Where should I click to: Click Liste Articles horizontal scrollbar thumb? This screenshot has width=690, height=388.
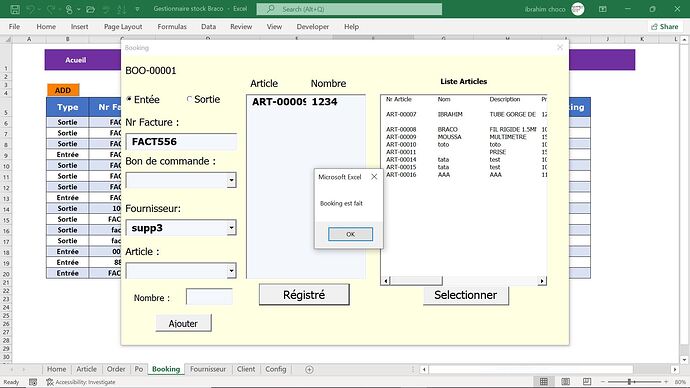pyautogui.click(x=416, y=281)
